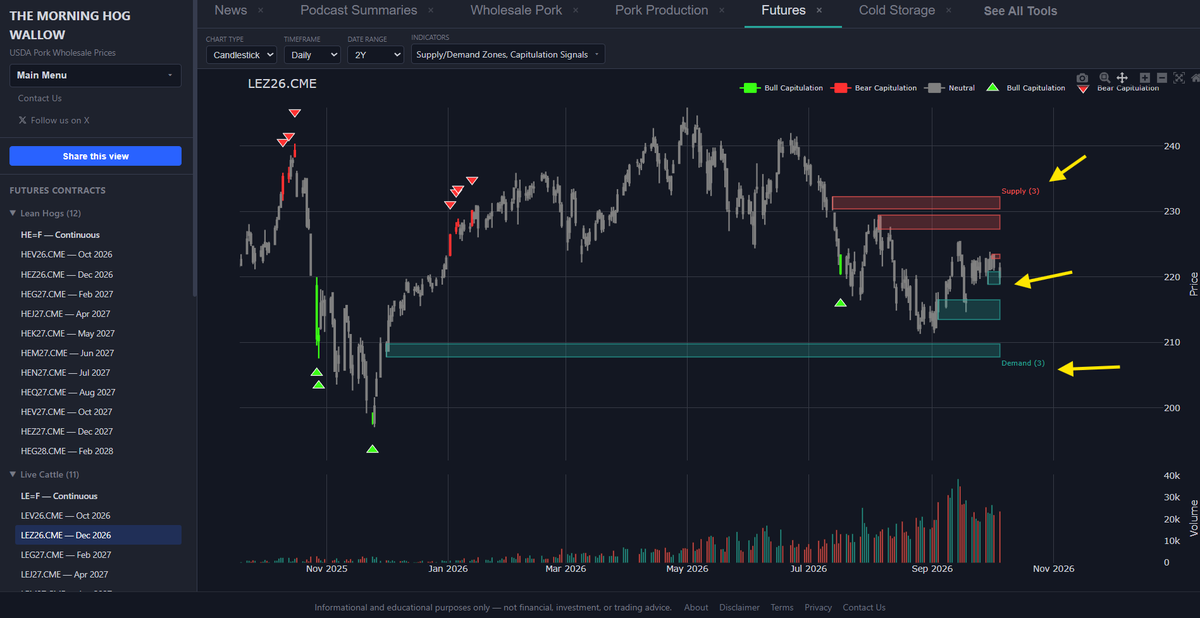Image resolution: width=1200 pixels, height=618 pixels.
Task: Open the Timeframe Daily dropdown
Action: pos(312,55)
